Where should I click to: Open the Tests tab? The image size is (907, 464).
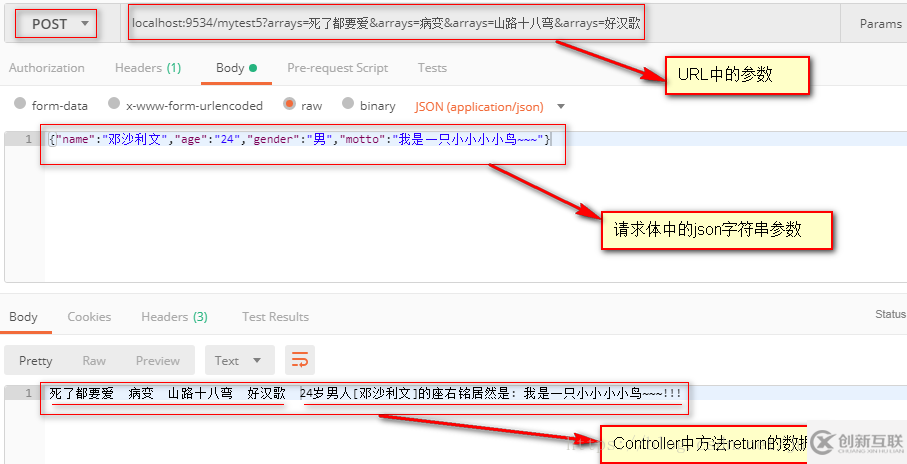[x=432, y=68]
